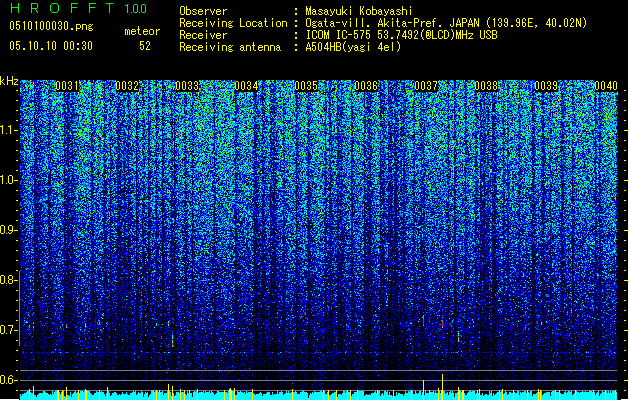Click the HROFFT 1.0.0 title text
Image resolution: width=629 pixels, height=400 pixels.
(x=78, y=8)
